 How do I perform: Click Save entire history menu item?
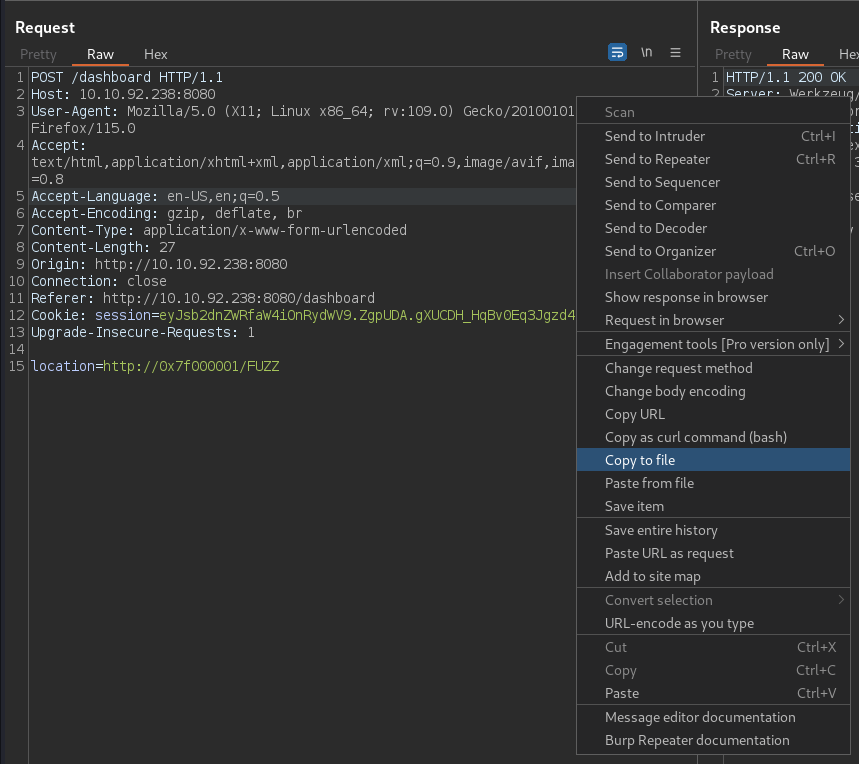tap(661, 530)
